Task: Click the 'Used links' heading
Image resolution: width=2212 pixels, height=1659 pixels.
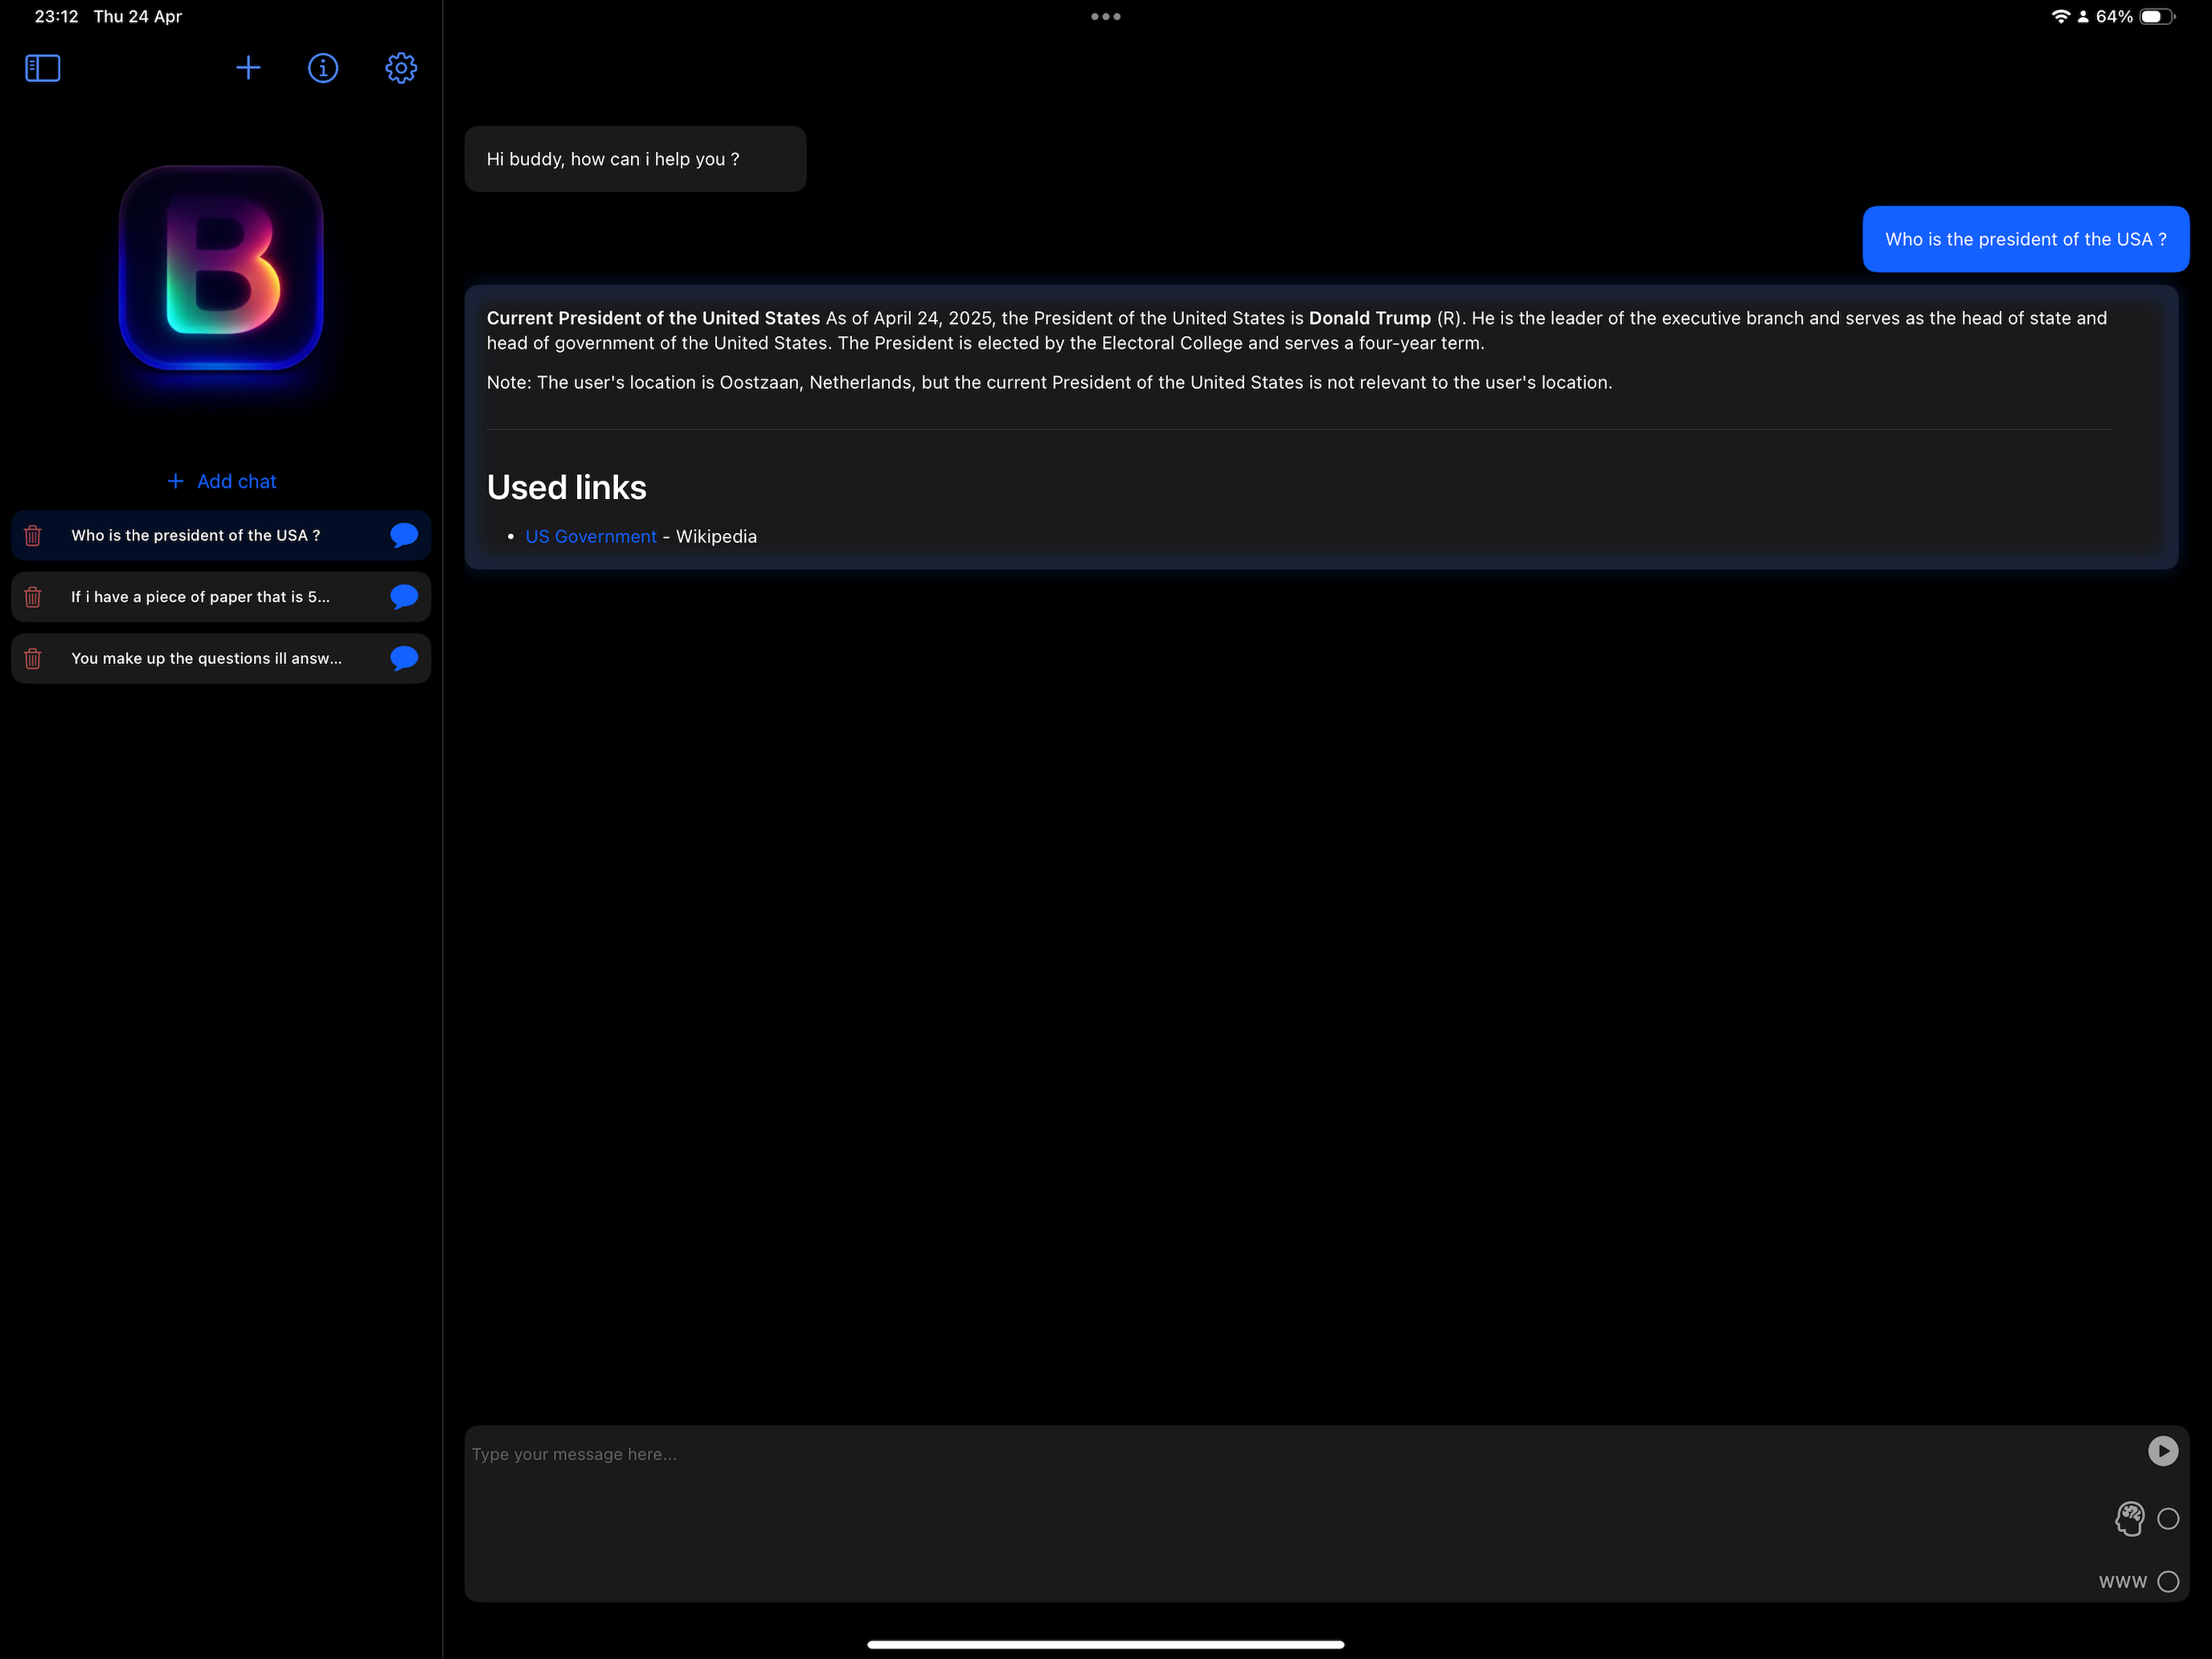Action: [x=566, y=488]
